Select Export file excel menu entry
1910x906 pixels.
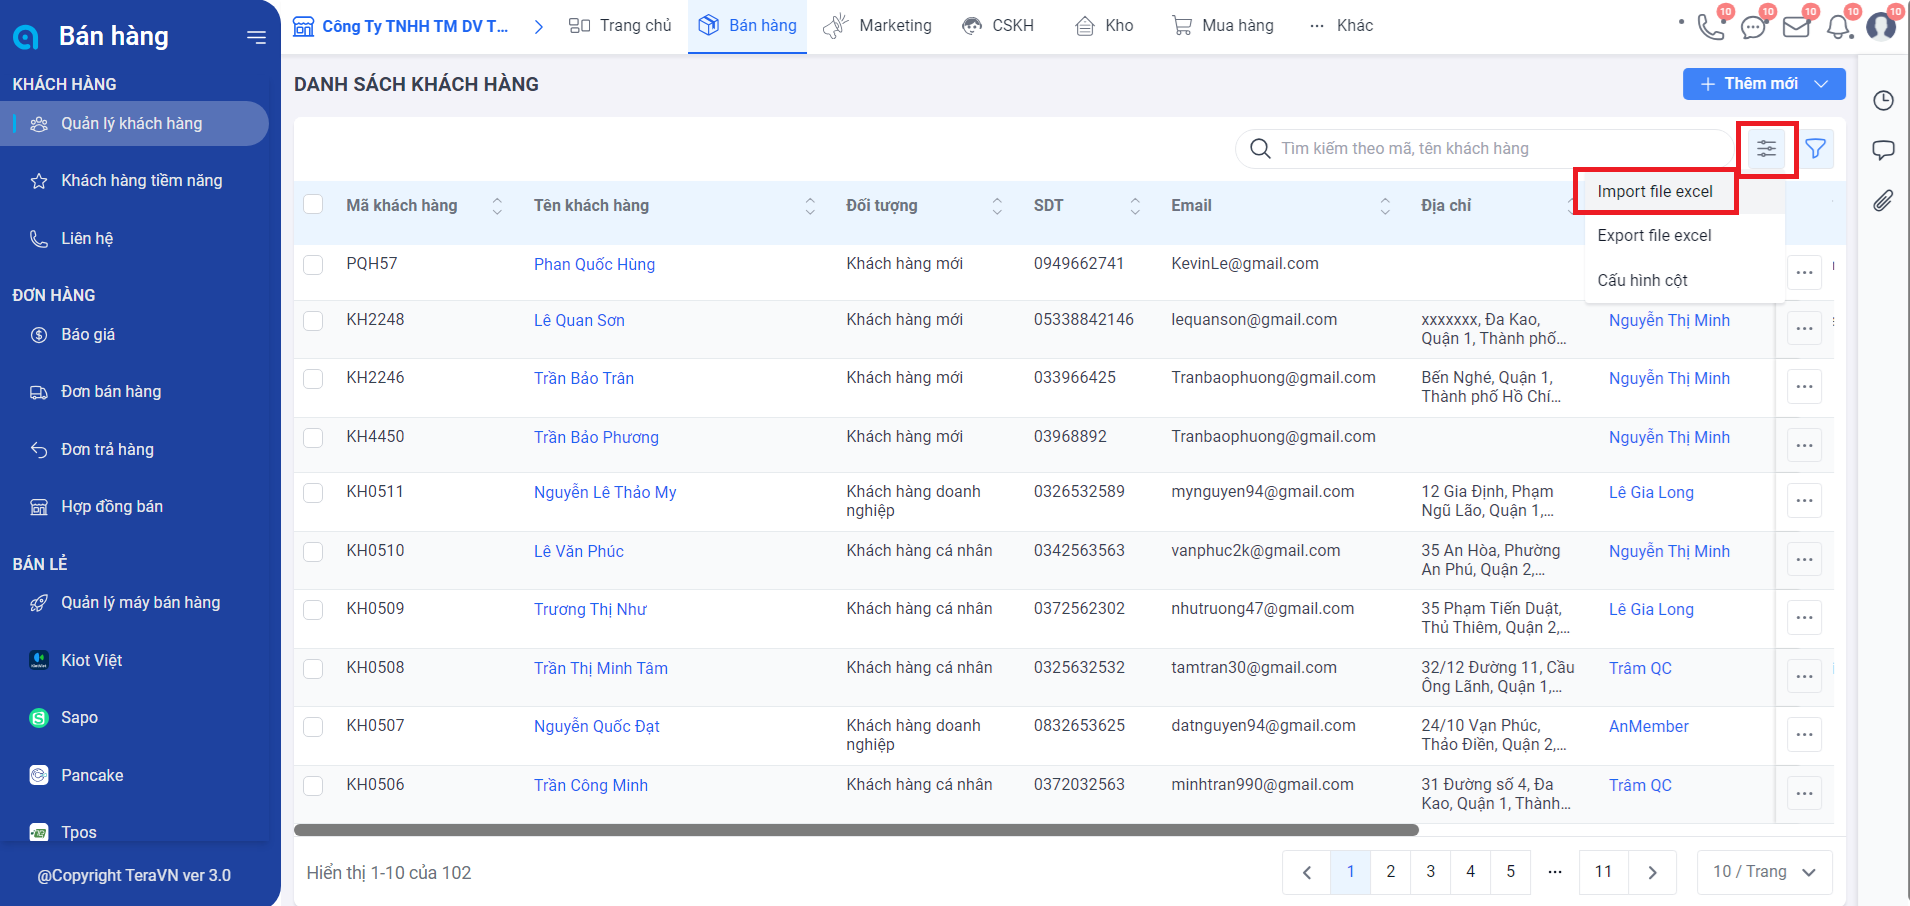coord(1655,236)
